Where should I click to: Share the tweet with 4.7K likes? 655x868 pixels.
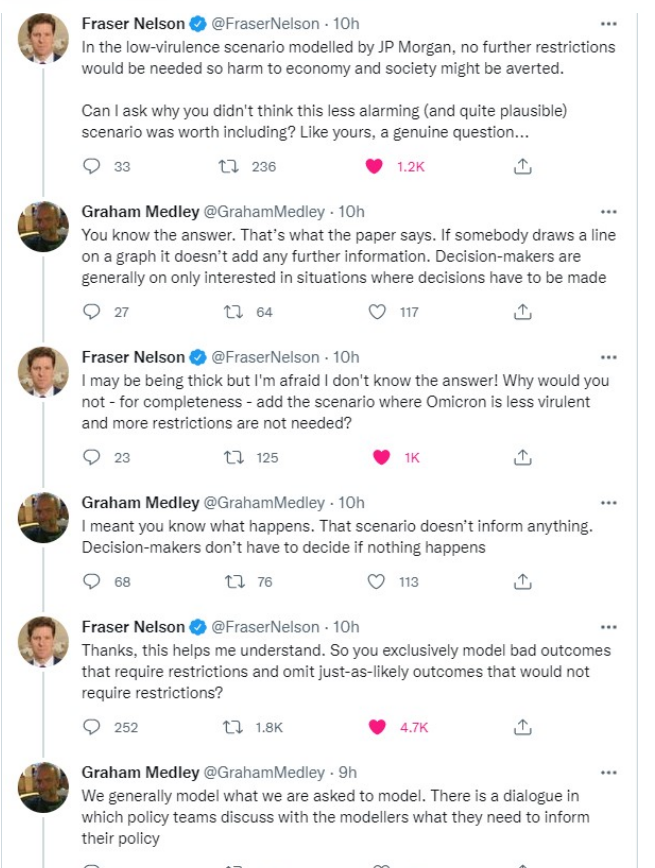521,727
